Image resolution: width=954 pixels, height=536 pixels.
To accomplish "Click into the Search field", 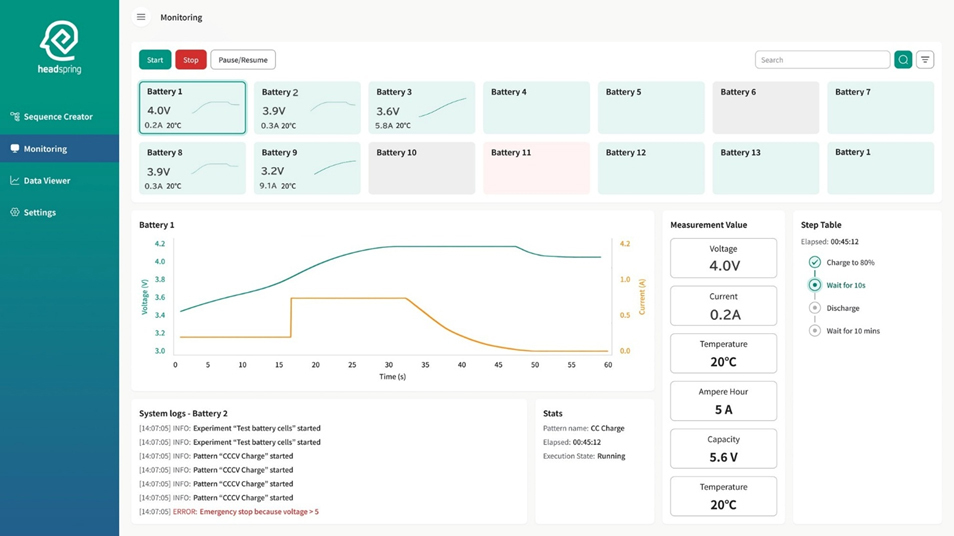I will click(x=821, y=60).
